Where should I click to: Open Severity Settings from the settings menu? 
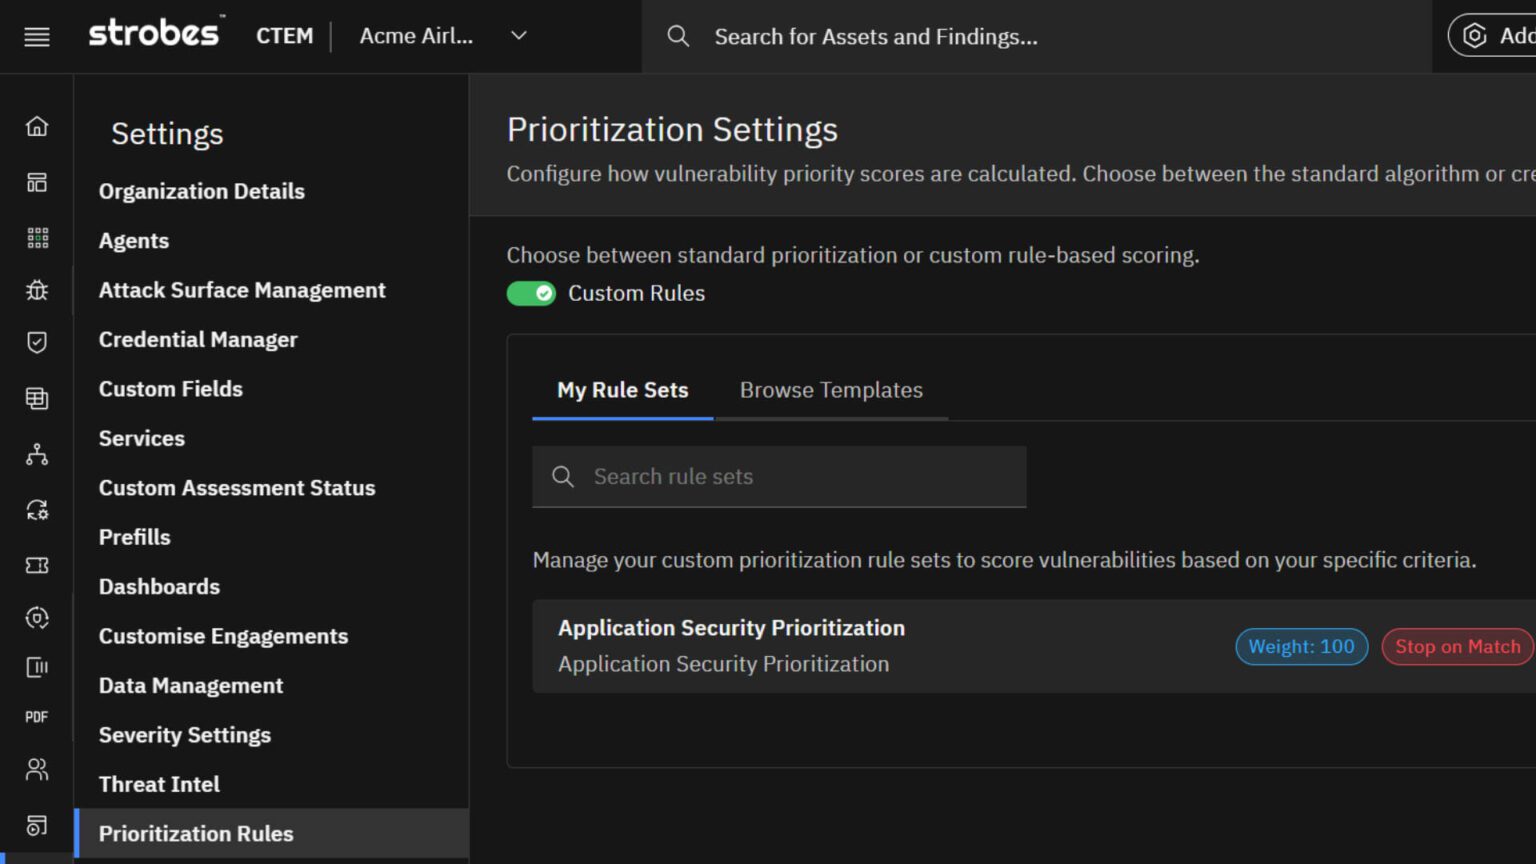pos(184,735)
